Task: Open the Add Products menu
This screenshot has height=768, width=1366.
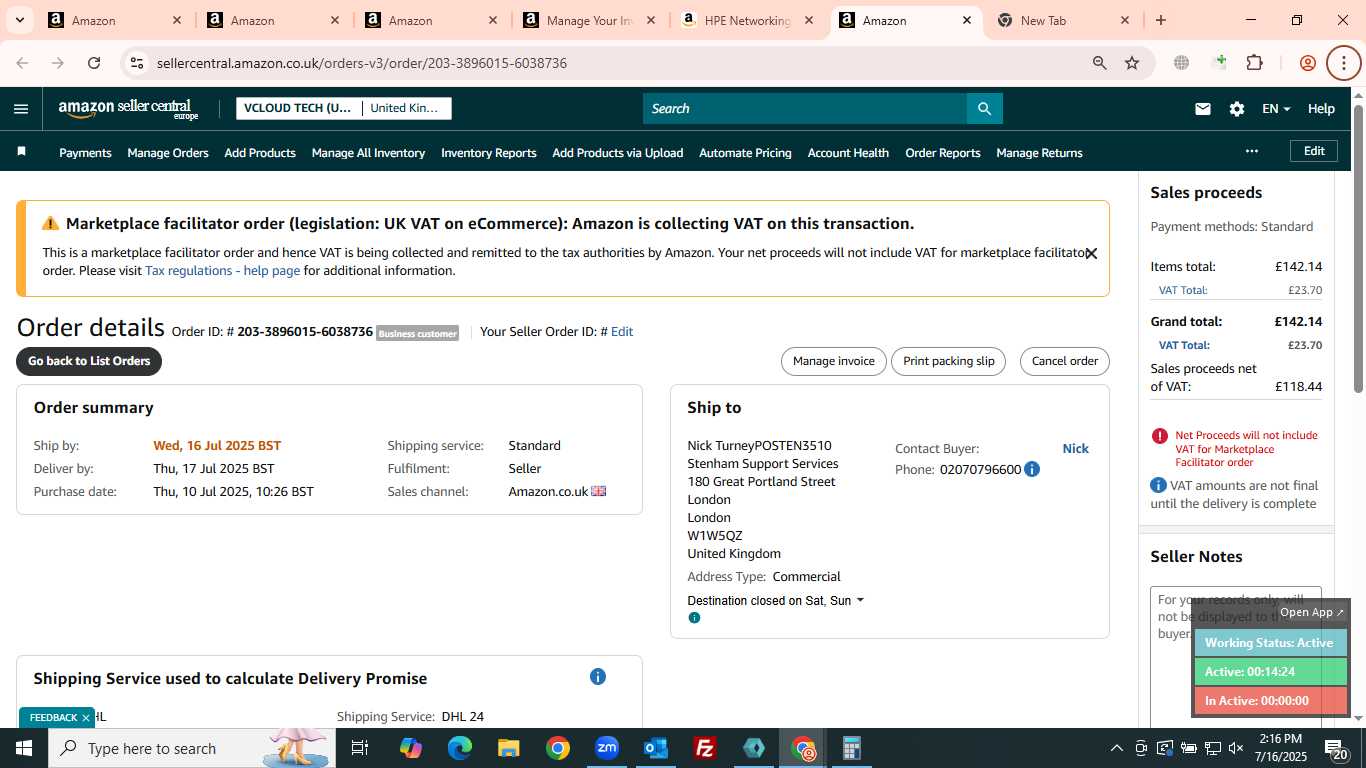Action: pyautogui.click(x=260, y=153)
